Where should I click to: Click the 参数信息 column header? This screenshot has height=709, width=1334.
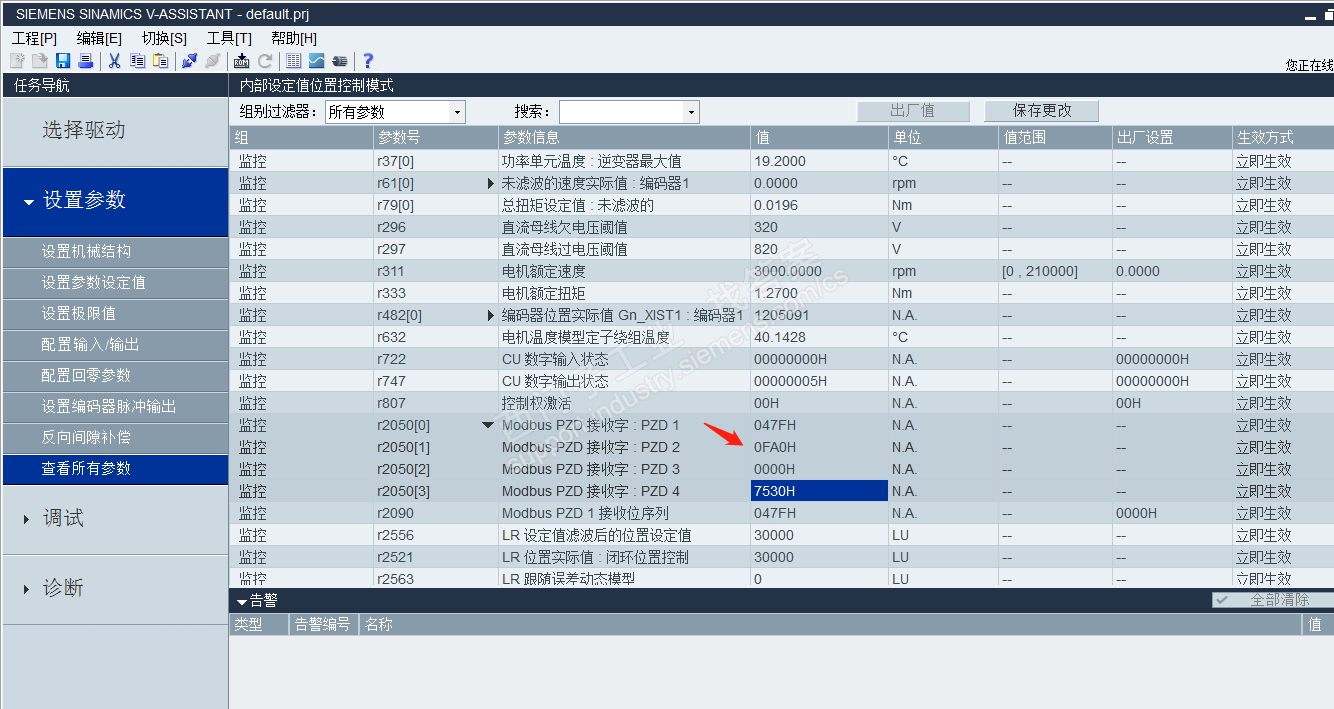(624, 137)
